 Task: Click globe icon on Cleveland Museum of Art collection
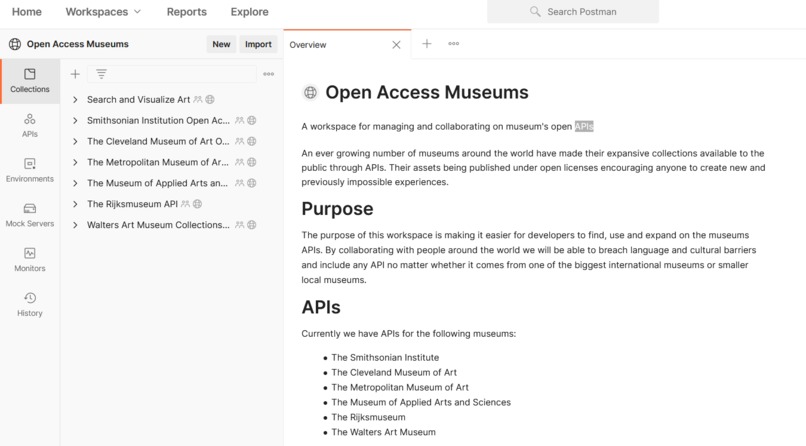251,141
